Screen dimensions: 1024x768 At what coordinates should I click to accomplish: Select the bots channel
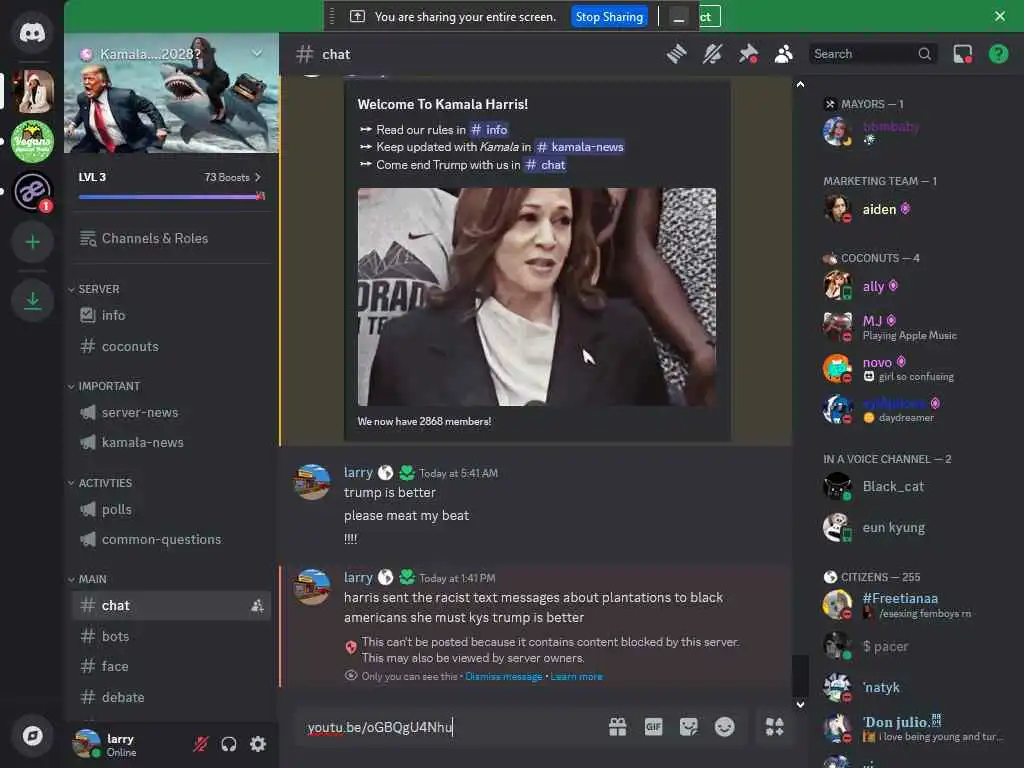click(172, 637)
